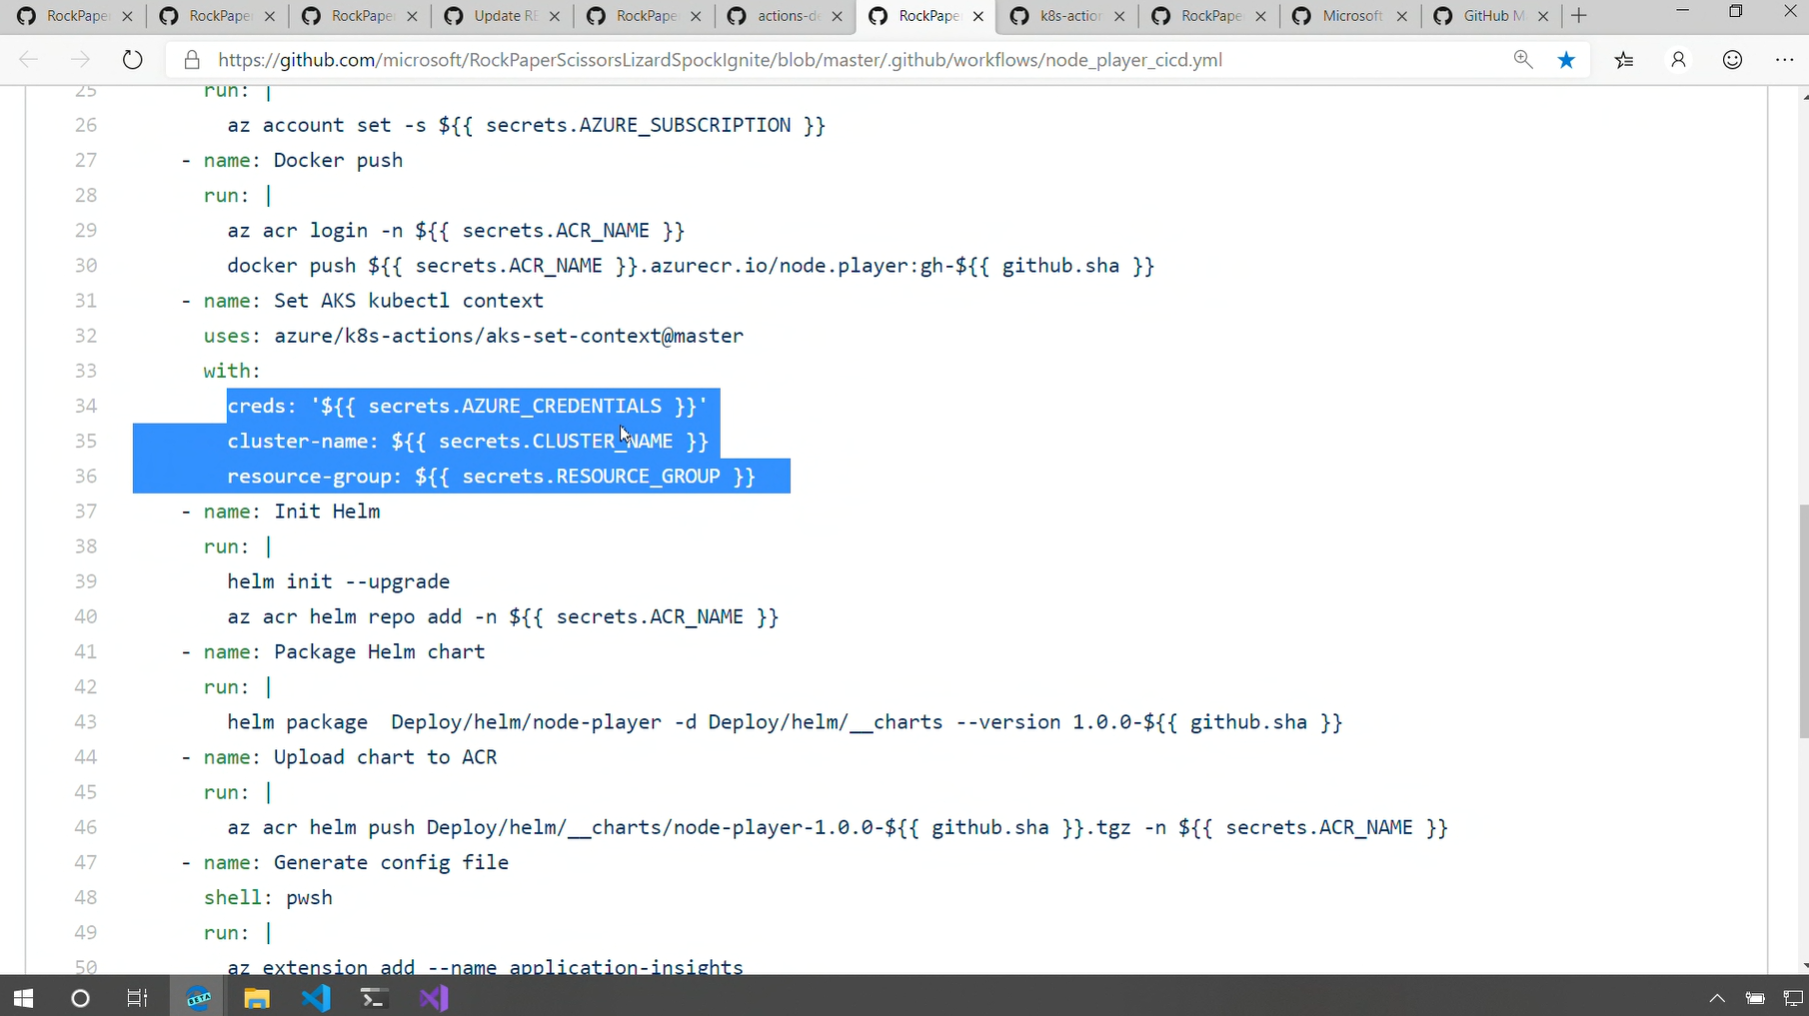
Task: View site security lock information
Action: point(192,60)
